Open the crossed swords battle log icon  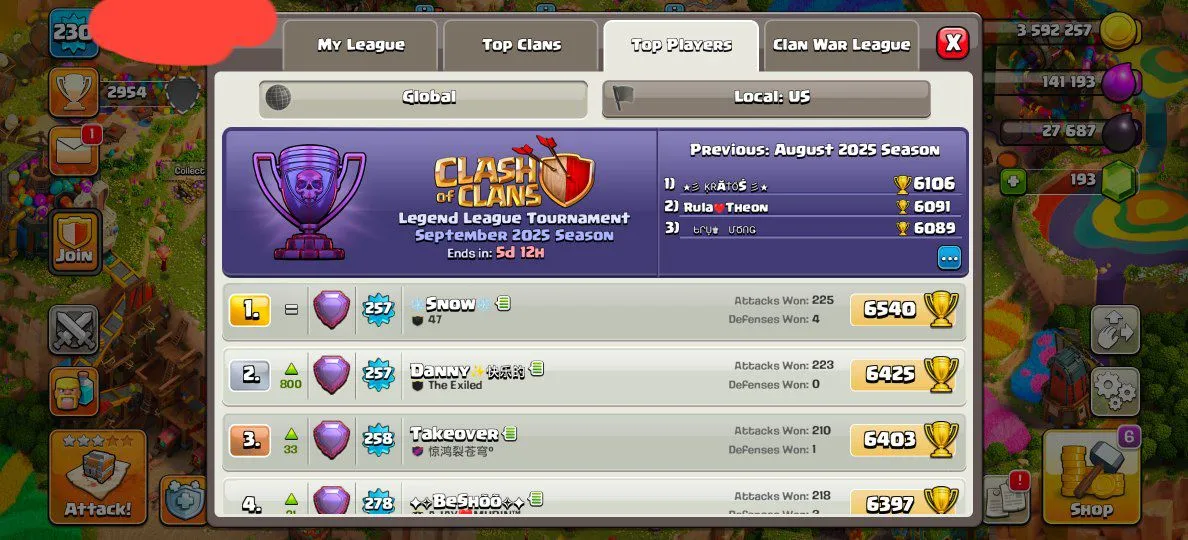coord(73,329)
